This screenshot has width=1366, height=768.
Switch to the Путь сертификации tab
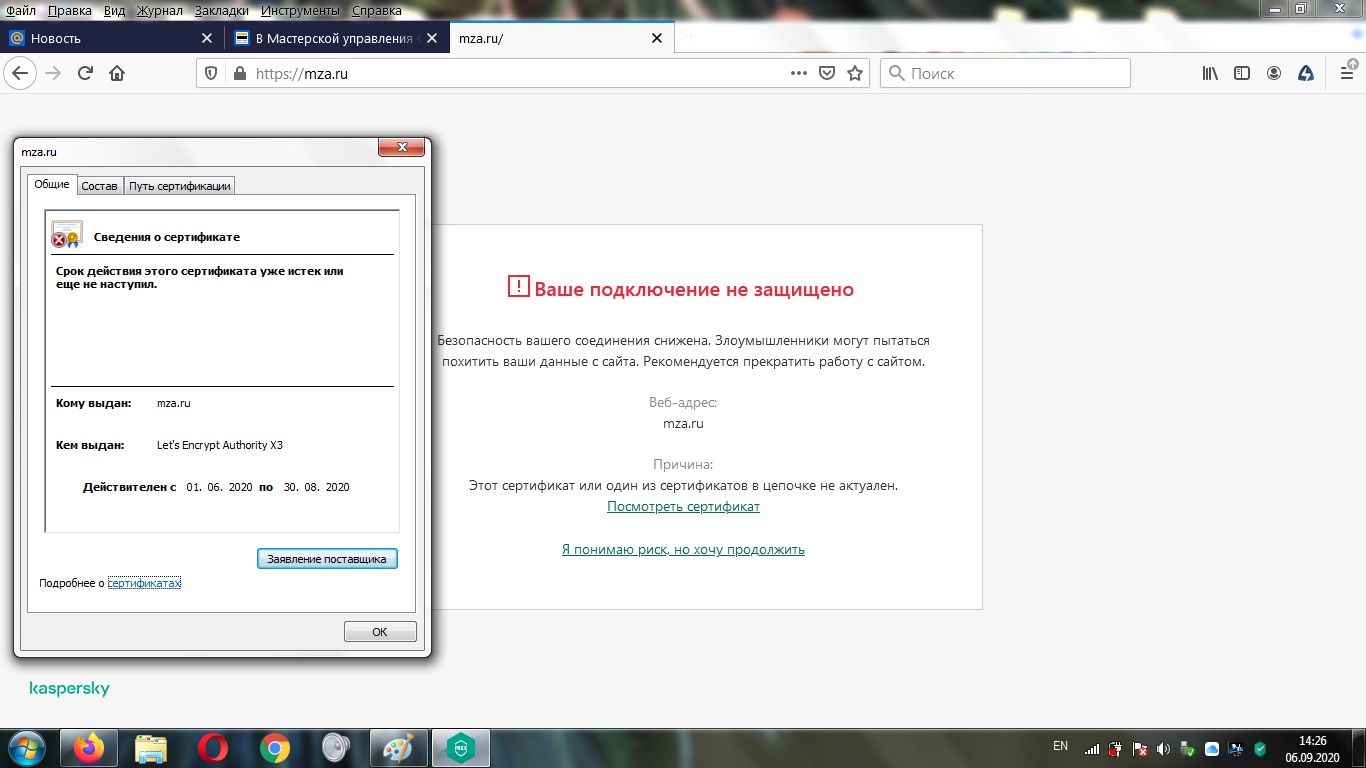point(180,186)
